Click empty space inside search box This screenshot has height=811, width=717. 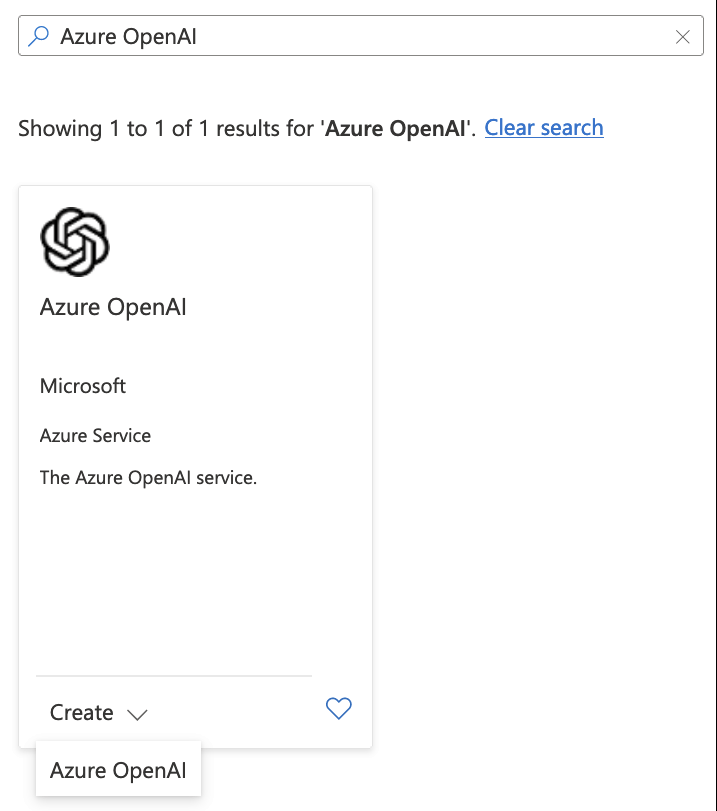tap(435, 36)
